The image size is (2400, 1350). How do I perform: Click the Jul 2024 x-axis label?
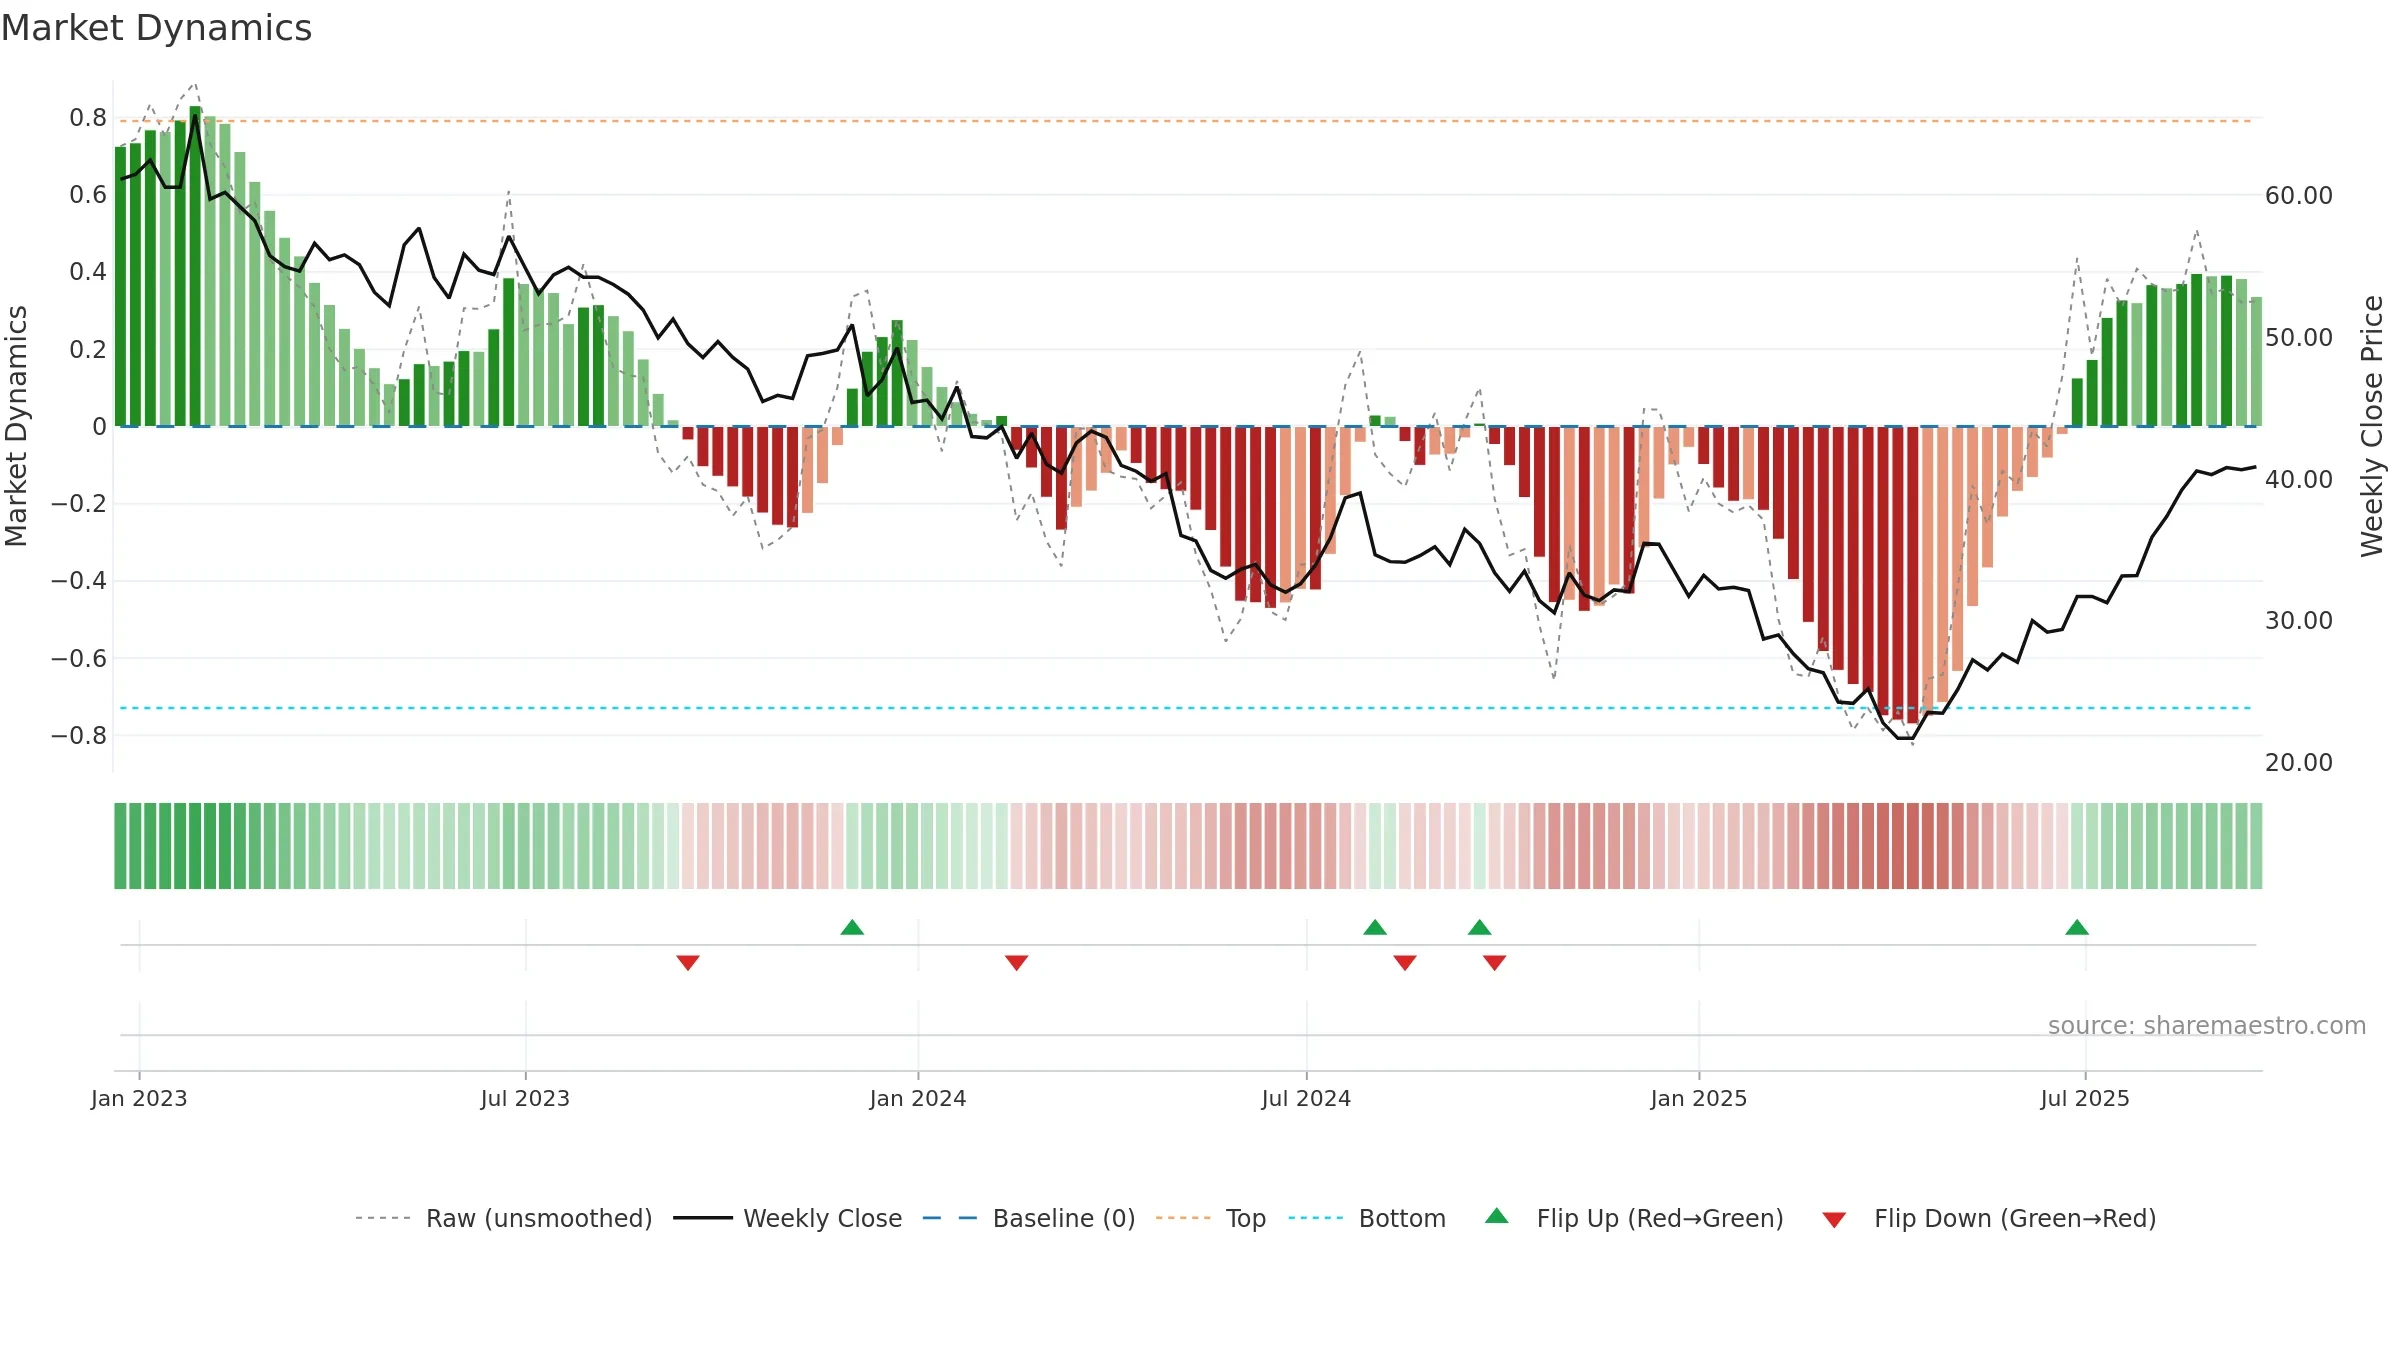point(1306,1098)
